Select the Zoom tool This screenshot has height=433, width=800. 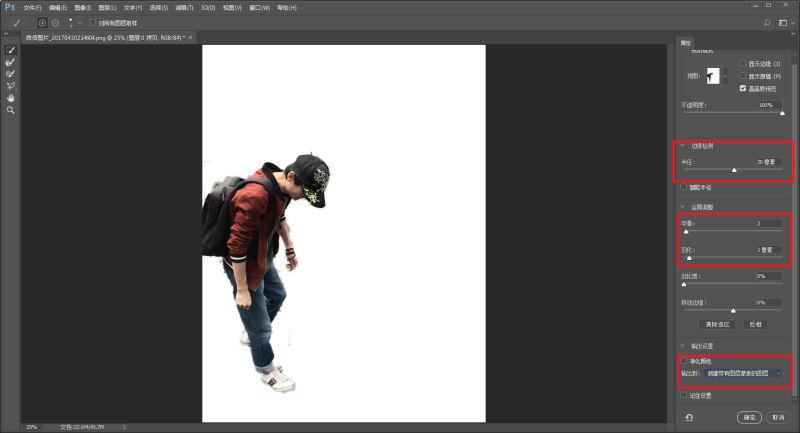pos(11,110)
